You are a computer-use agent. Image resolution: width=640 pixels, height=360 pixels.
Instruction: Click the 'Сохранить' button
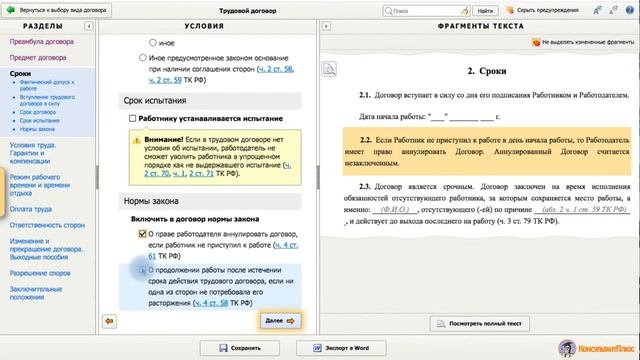point(240,348)
